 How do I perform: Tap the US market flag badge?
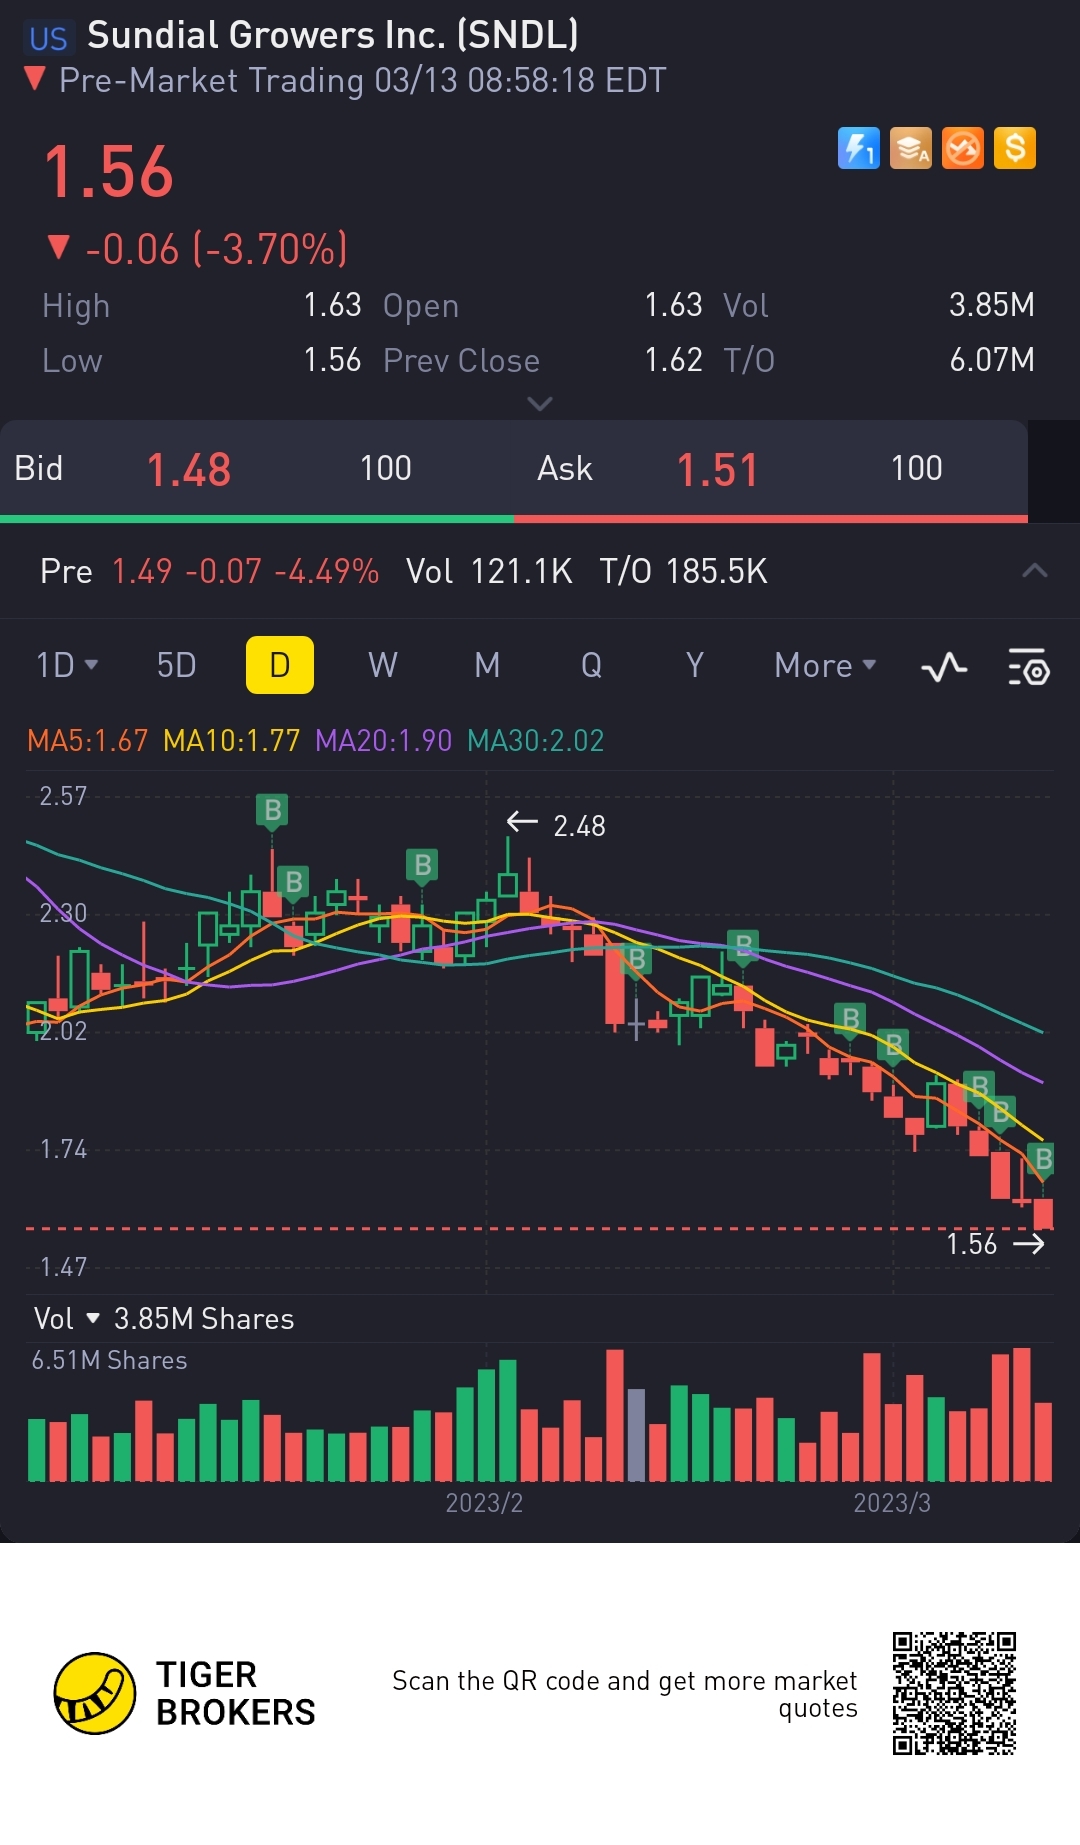pos(47,38)
